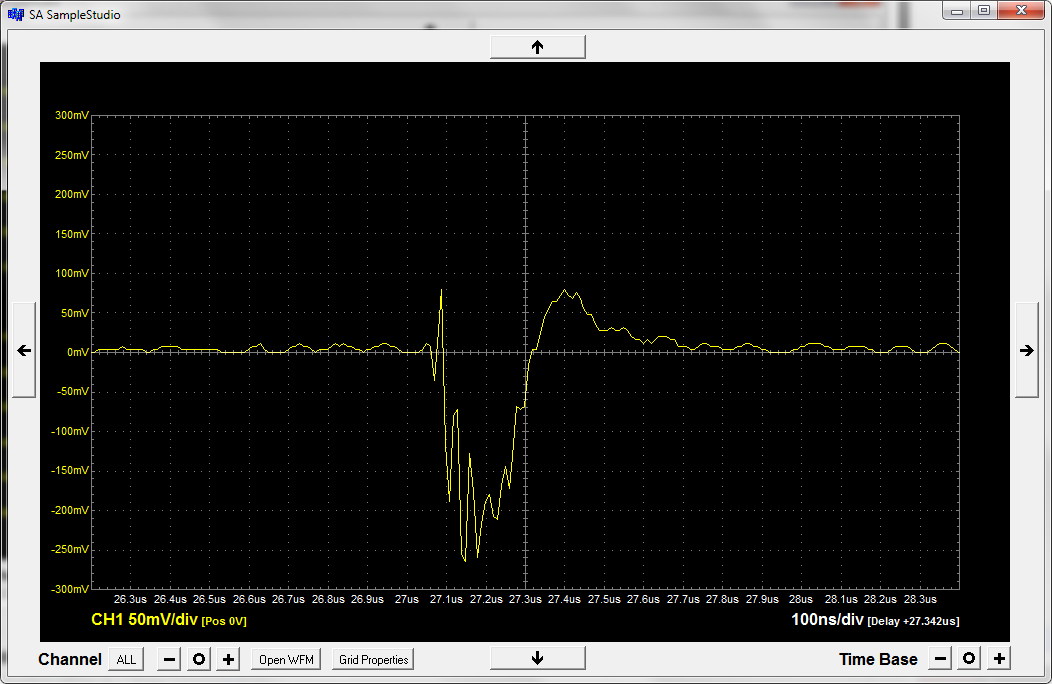The height and width of the screenshot is (684, 1052).
Task: Decrease Time Base with the minus button
Action: 941,658
